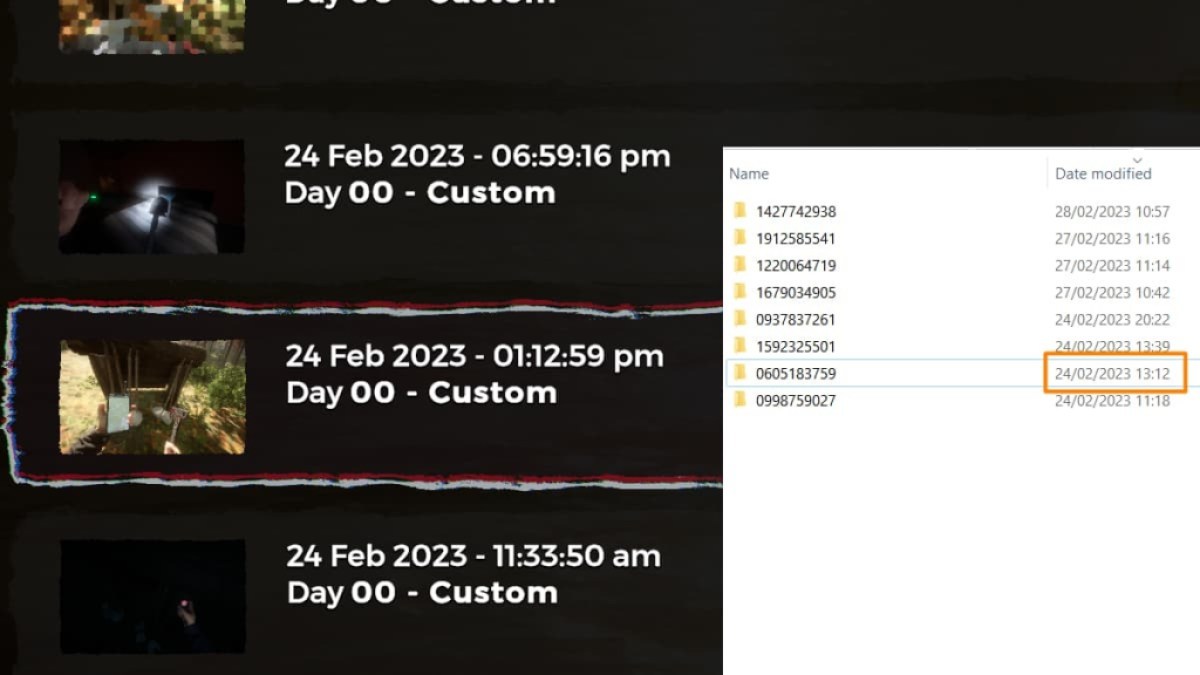Click folder icon for 0605183759

(x=740, y=373)
